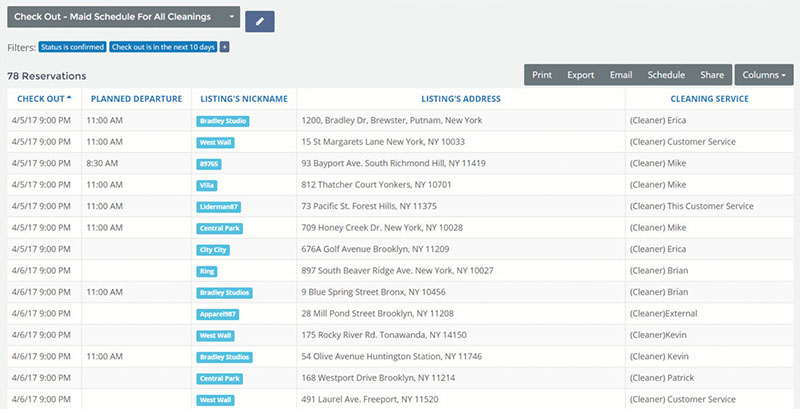Screen dimensions: 800x409
Task: Click the plus icon to add filter
Action: 225,47
